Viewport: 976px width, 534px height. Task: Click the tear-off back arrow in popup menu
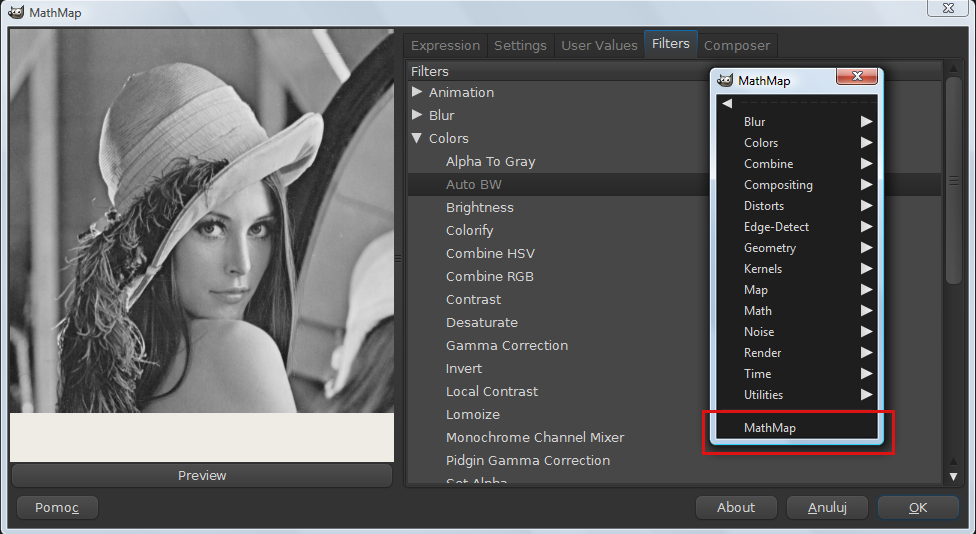pyautogui.click(x=726, y=103)
